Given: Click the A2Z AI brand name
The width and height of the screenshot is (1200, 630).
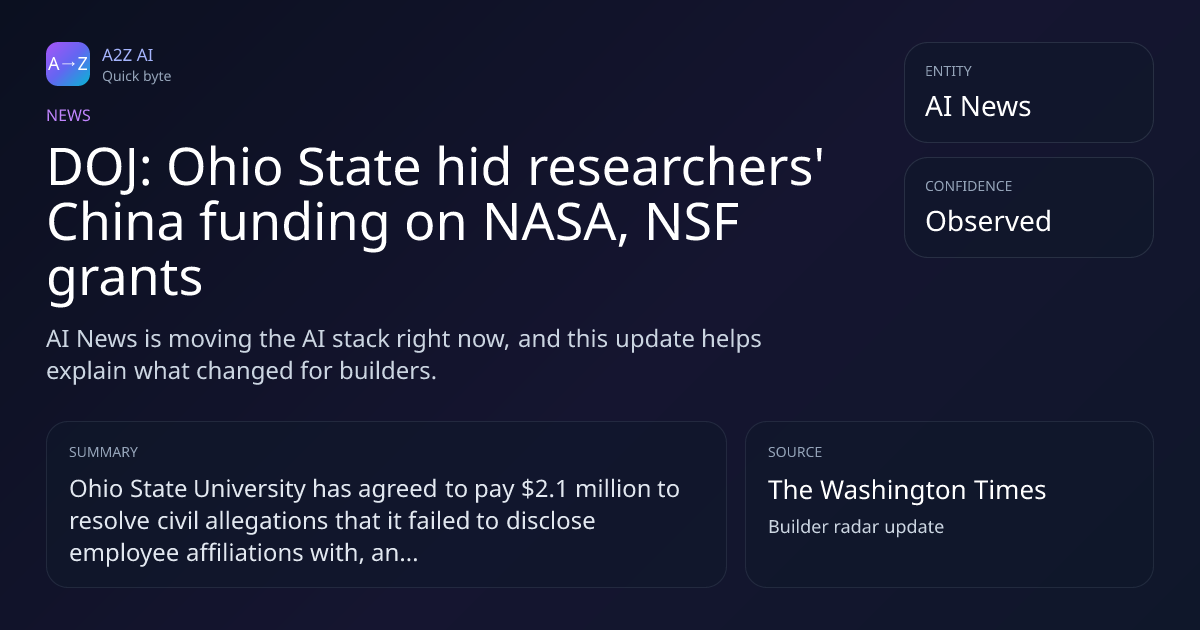Looking at the screenshot, I should 127,55.
